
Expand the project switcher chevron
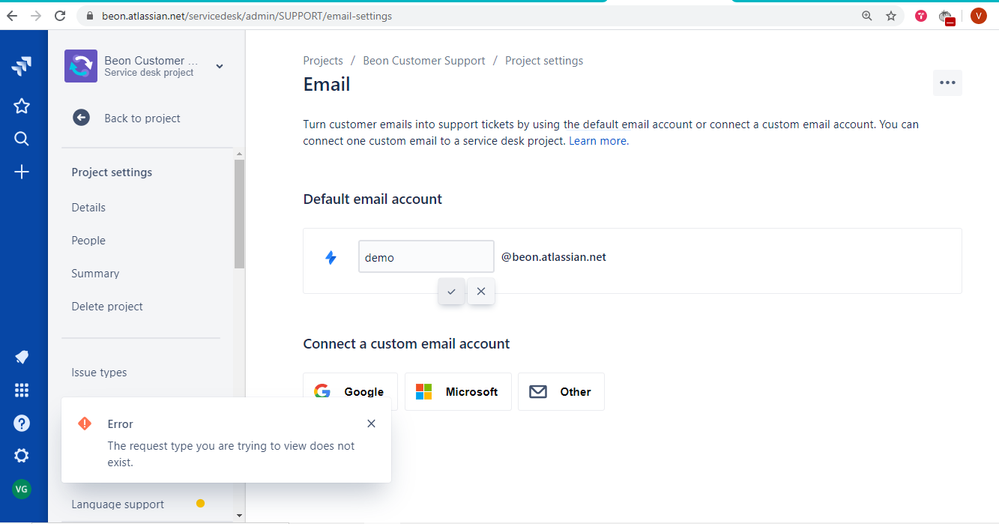click(x=219, y=66)
